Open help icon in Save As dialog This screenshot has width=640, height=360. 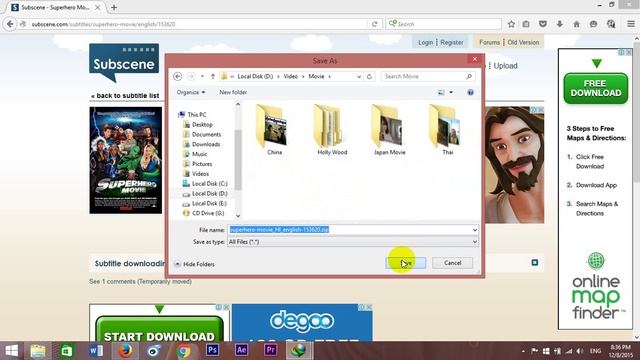[470, 92]
